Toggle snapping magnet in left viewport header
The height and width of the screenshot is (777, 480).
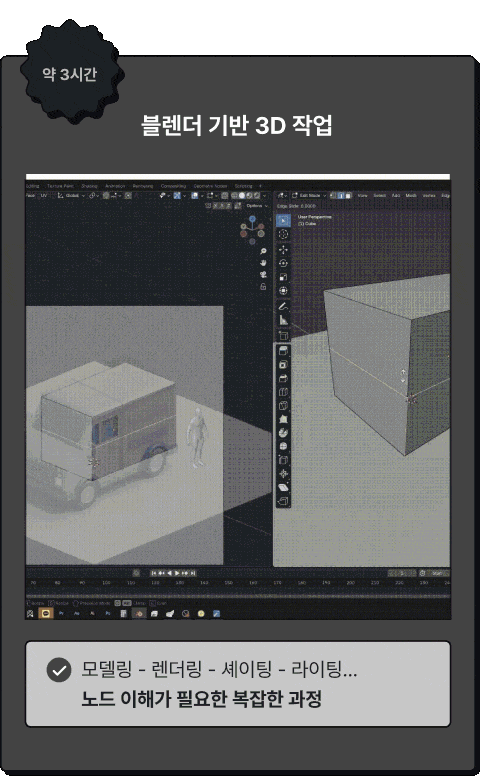pyautogui.click(x=106, y=196)
